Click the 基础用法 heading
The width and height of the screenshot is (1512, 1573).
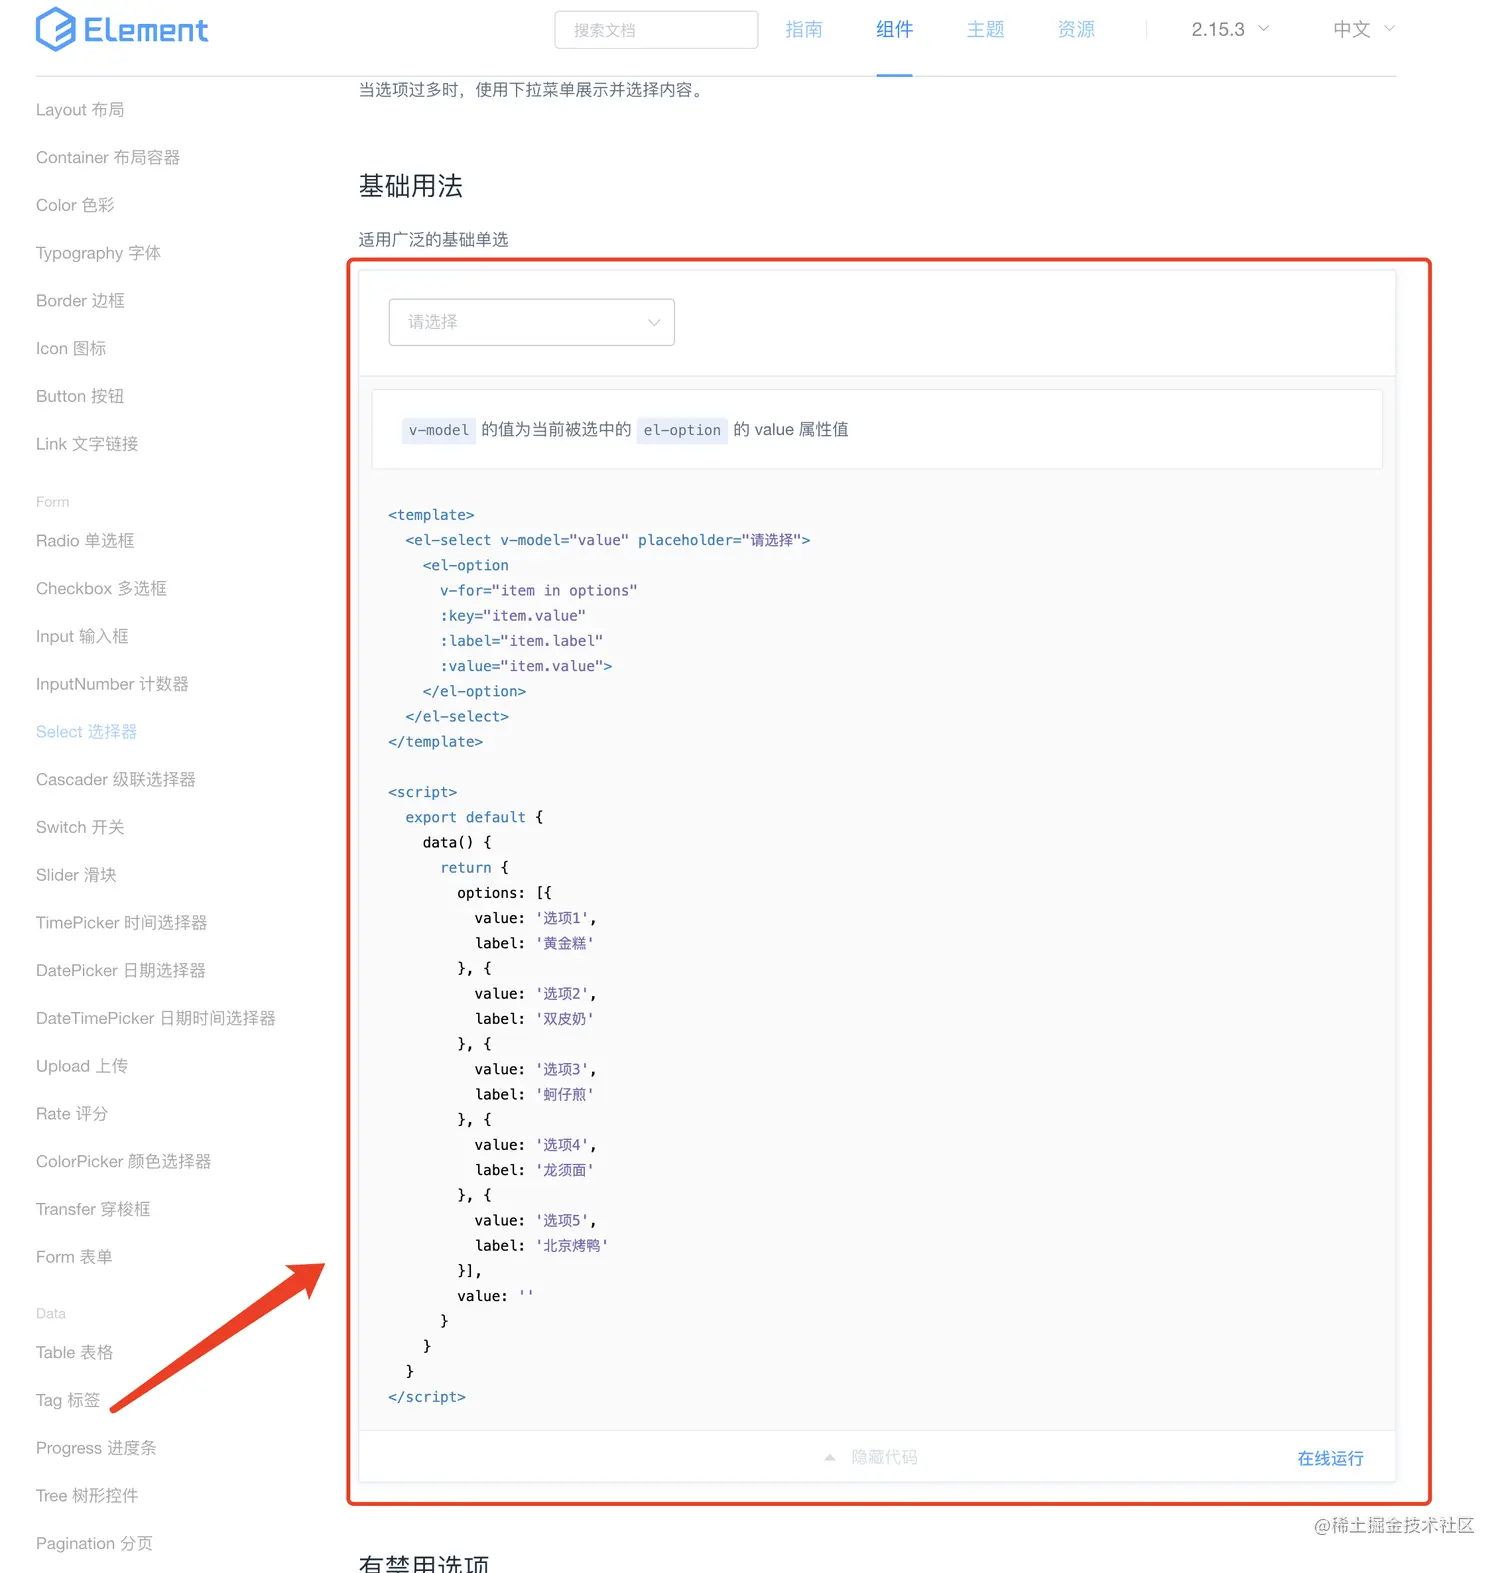pos(411,186)
